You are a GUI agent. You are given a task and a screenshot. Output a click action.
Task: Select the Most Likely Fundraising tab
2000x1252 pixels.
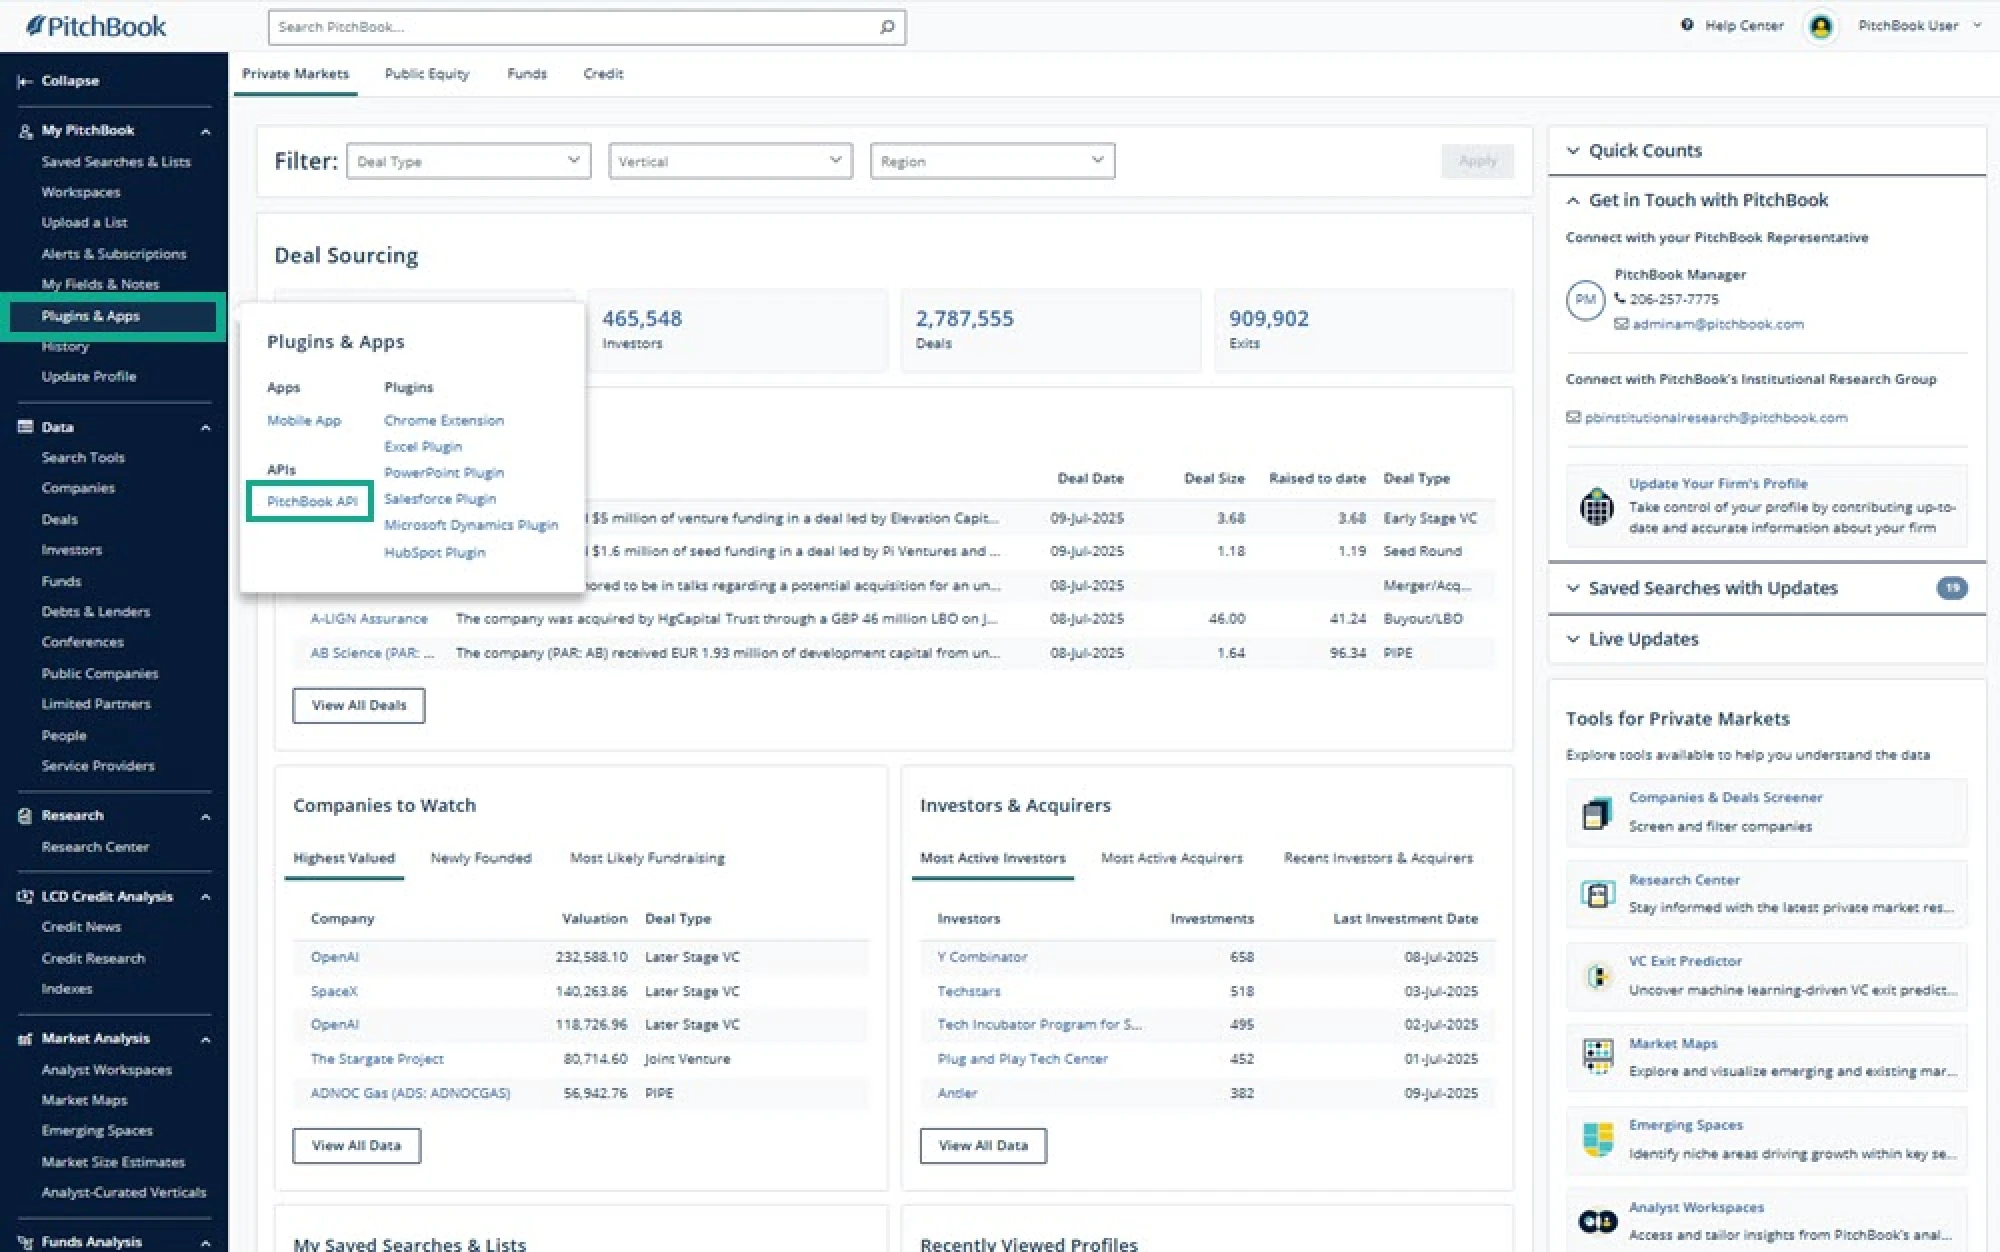click(647, 858)
